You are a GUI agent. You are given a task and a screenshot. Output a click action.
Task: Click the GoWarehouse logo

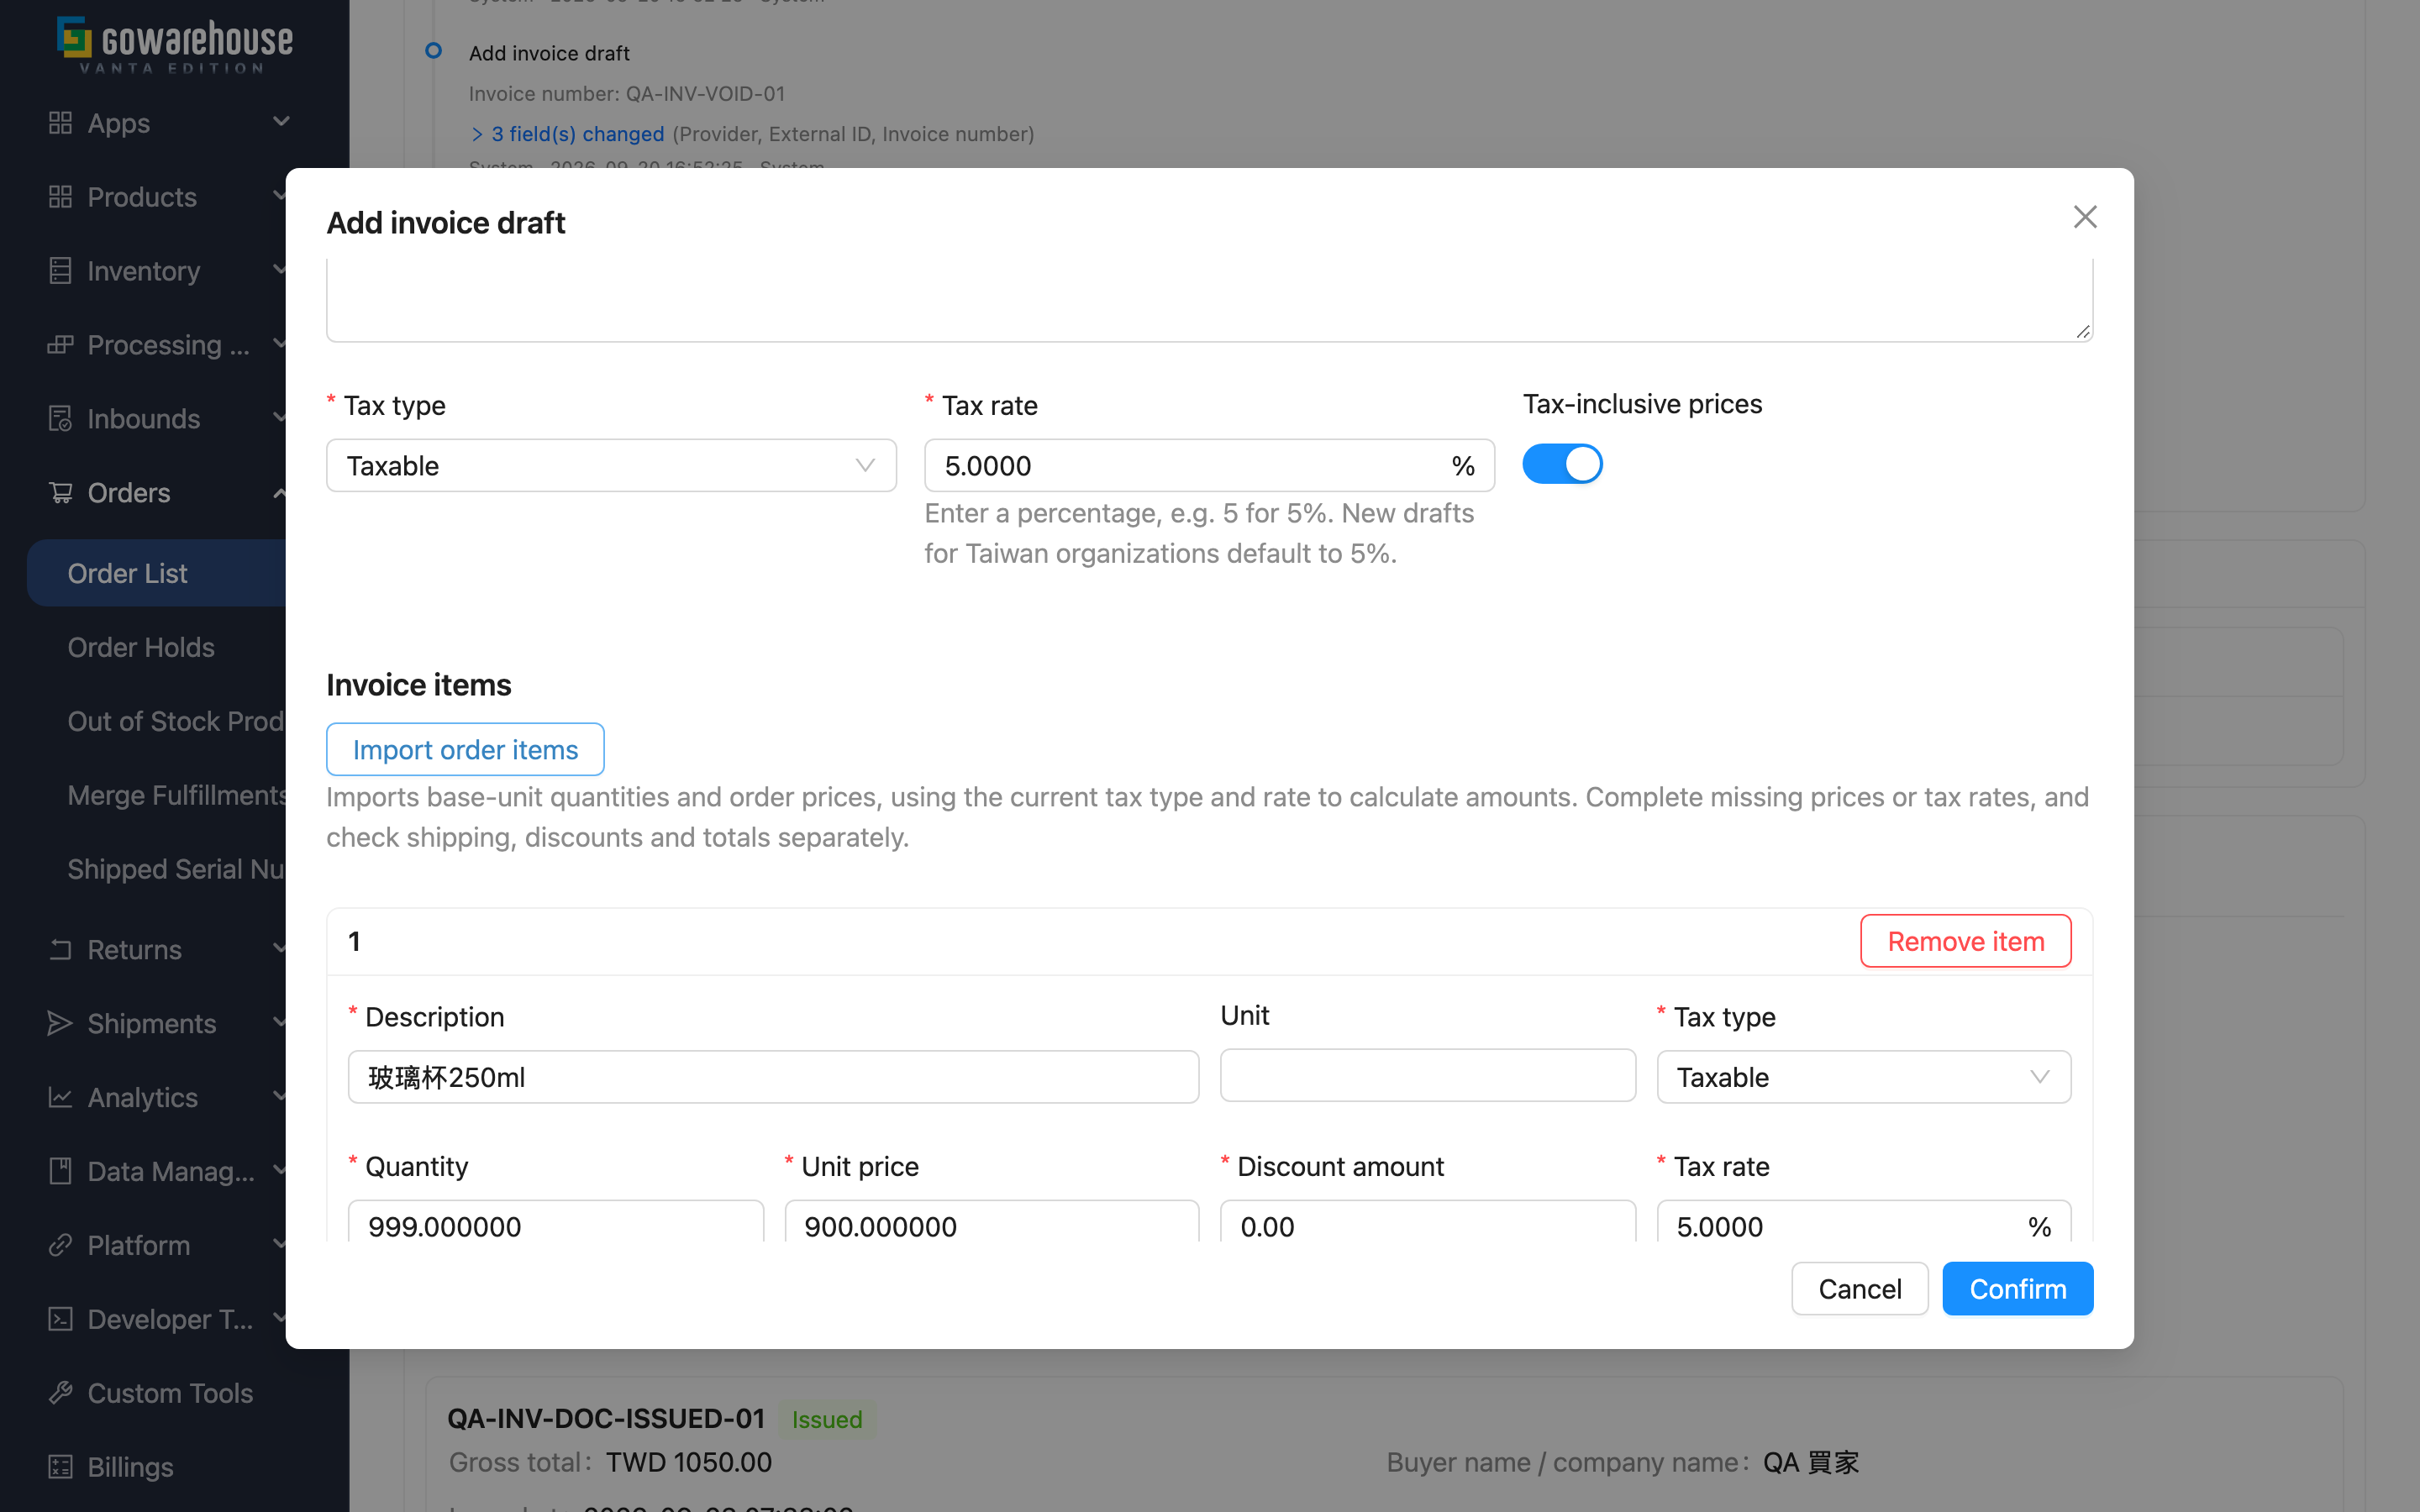[175, 45]
